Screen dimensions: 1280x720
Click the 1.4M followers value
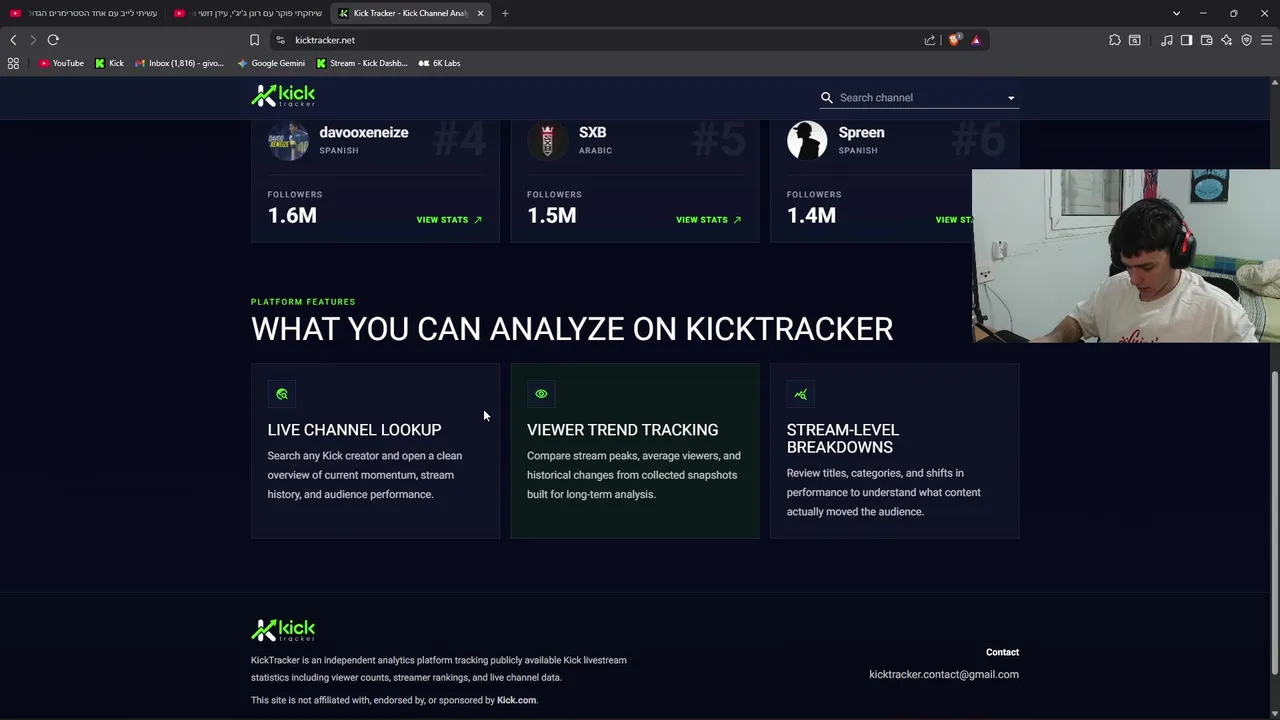coord(811,215)
